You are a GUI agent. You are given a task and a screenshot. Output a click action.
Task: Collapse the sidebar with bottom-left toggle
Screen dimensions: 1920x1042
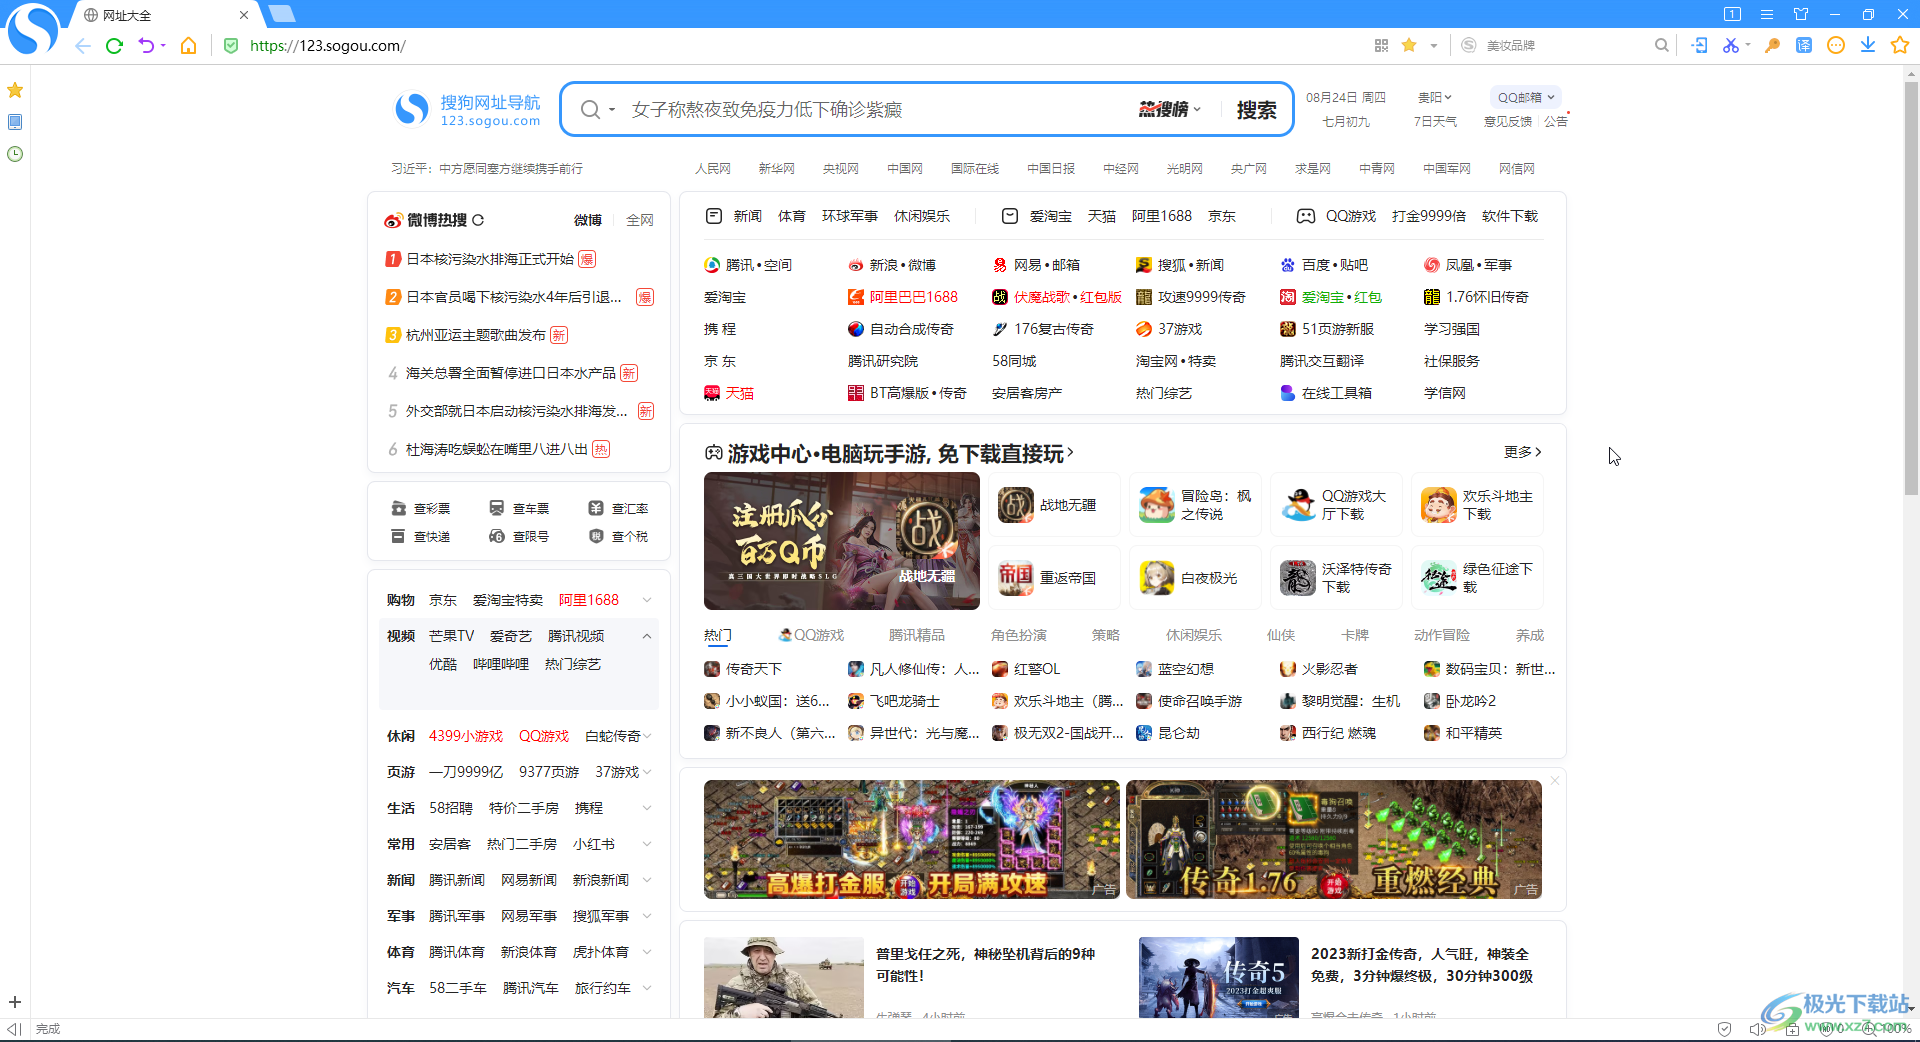(x=14, y=1029)
